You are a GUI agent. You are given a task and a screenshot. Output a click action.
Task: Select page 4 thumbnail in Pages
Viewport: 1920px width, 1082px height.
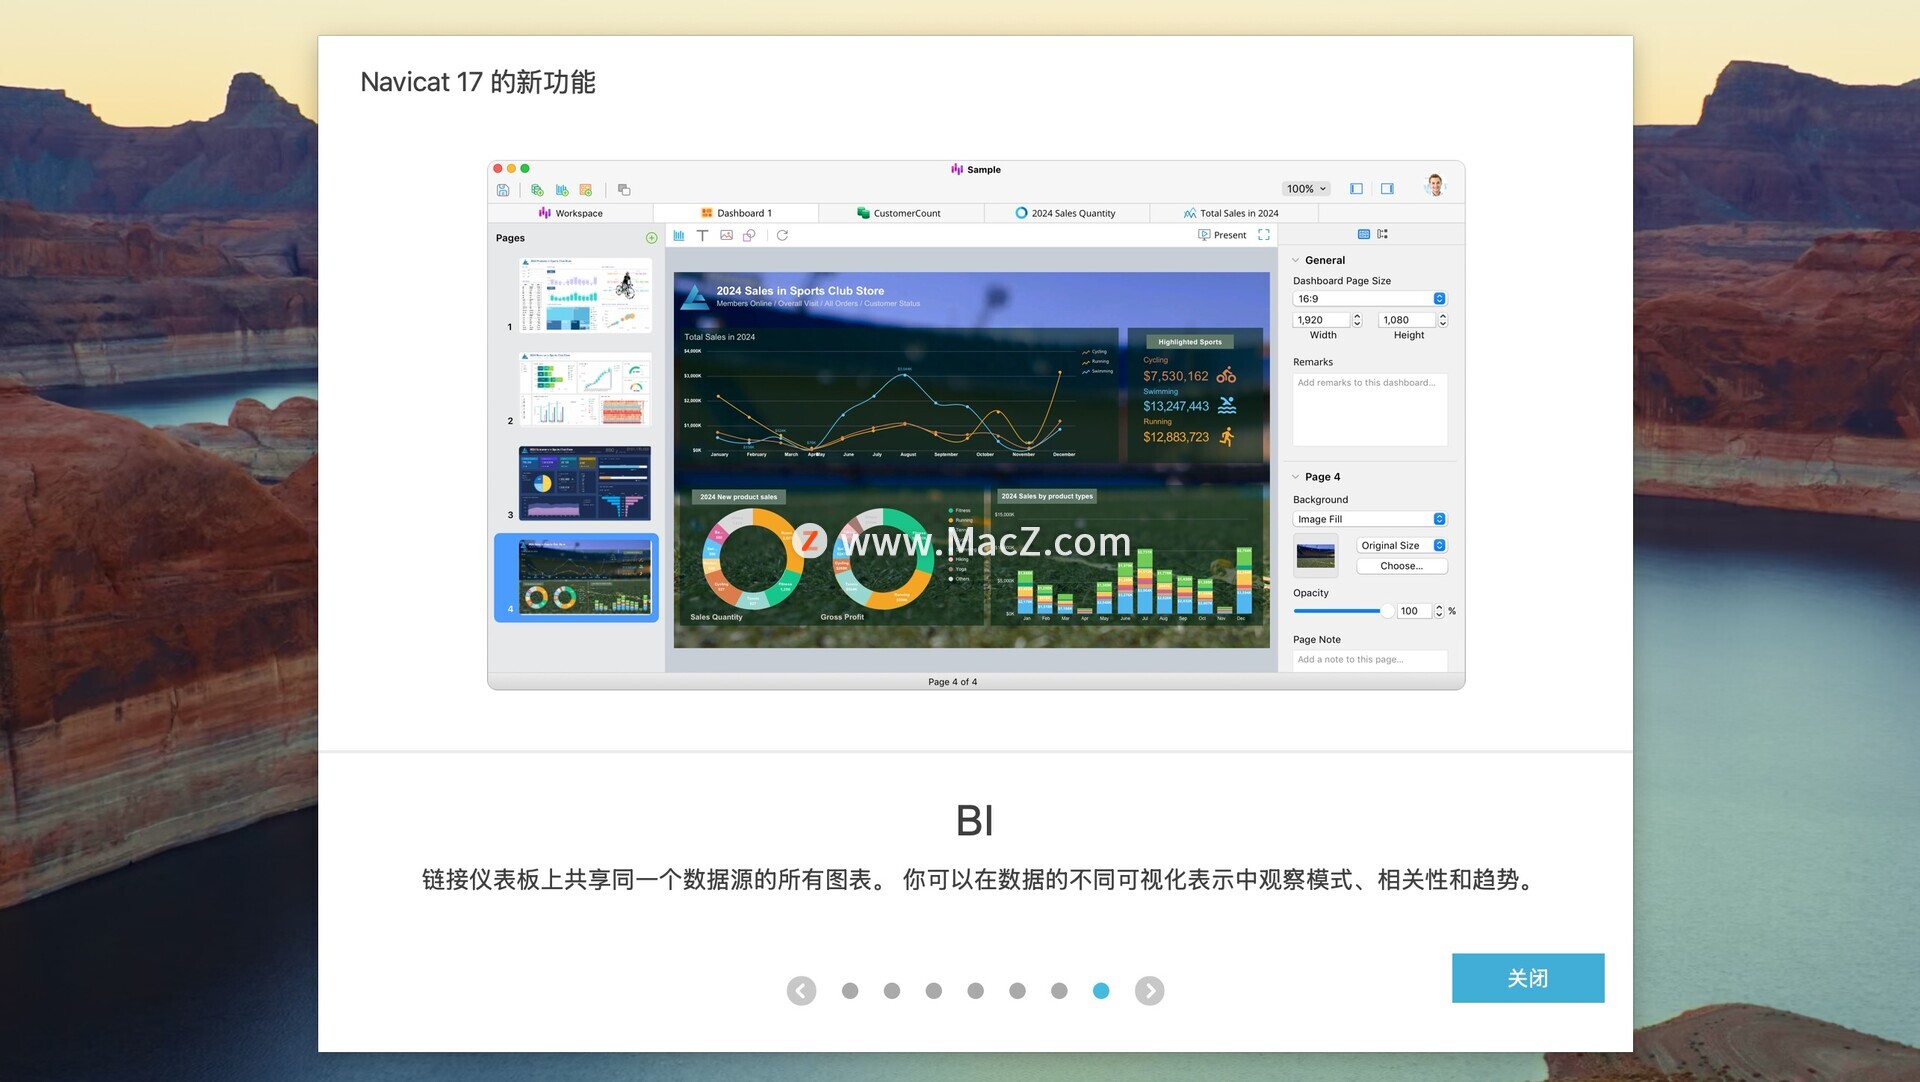click(585, 577)
